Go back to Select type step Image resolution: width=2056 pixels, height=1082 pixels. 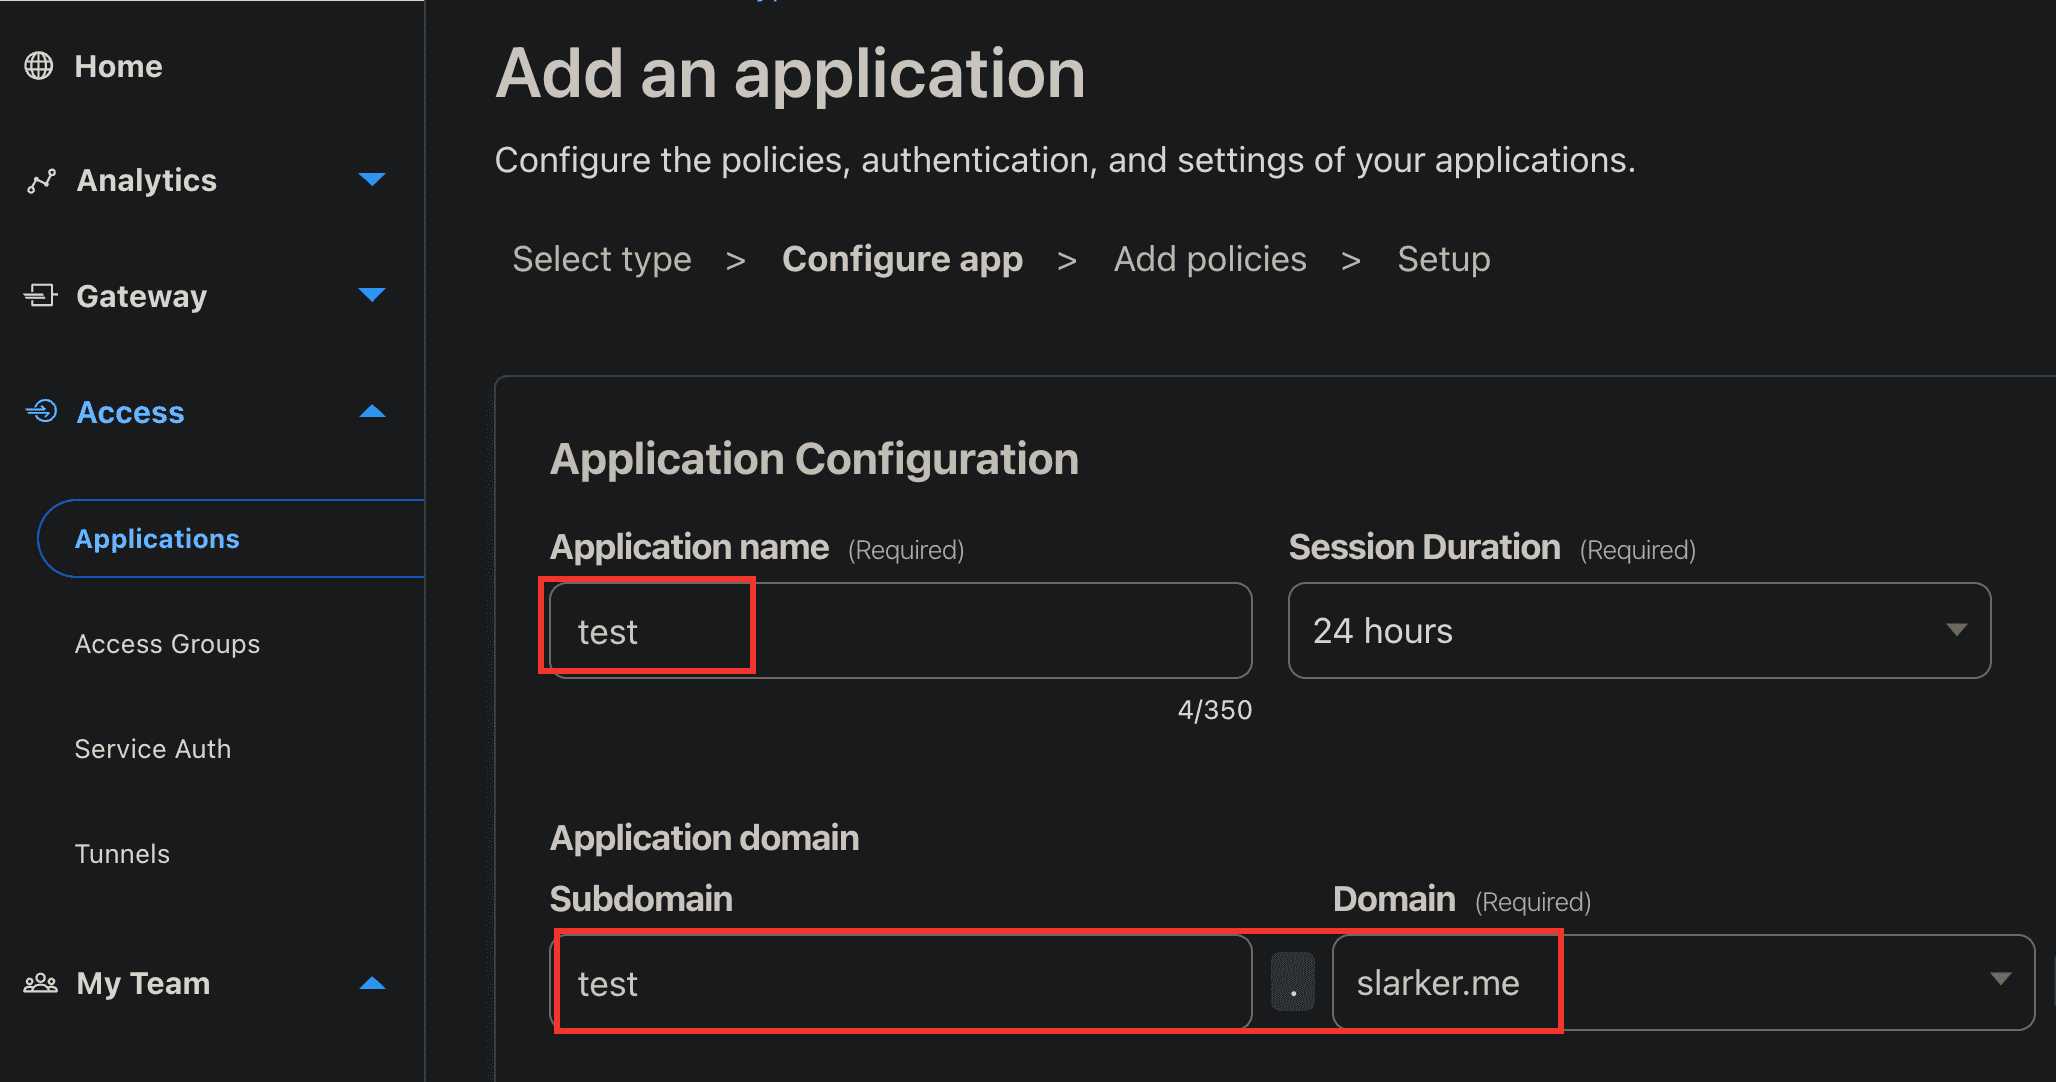point(601,260)
